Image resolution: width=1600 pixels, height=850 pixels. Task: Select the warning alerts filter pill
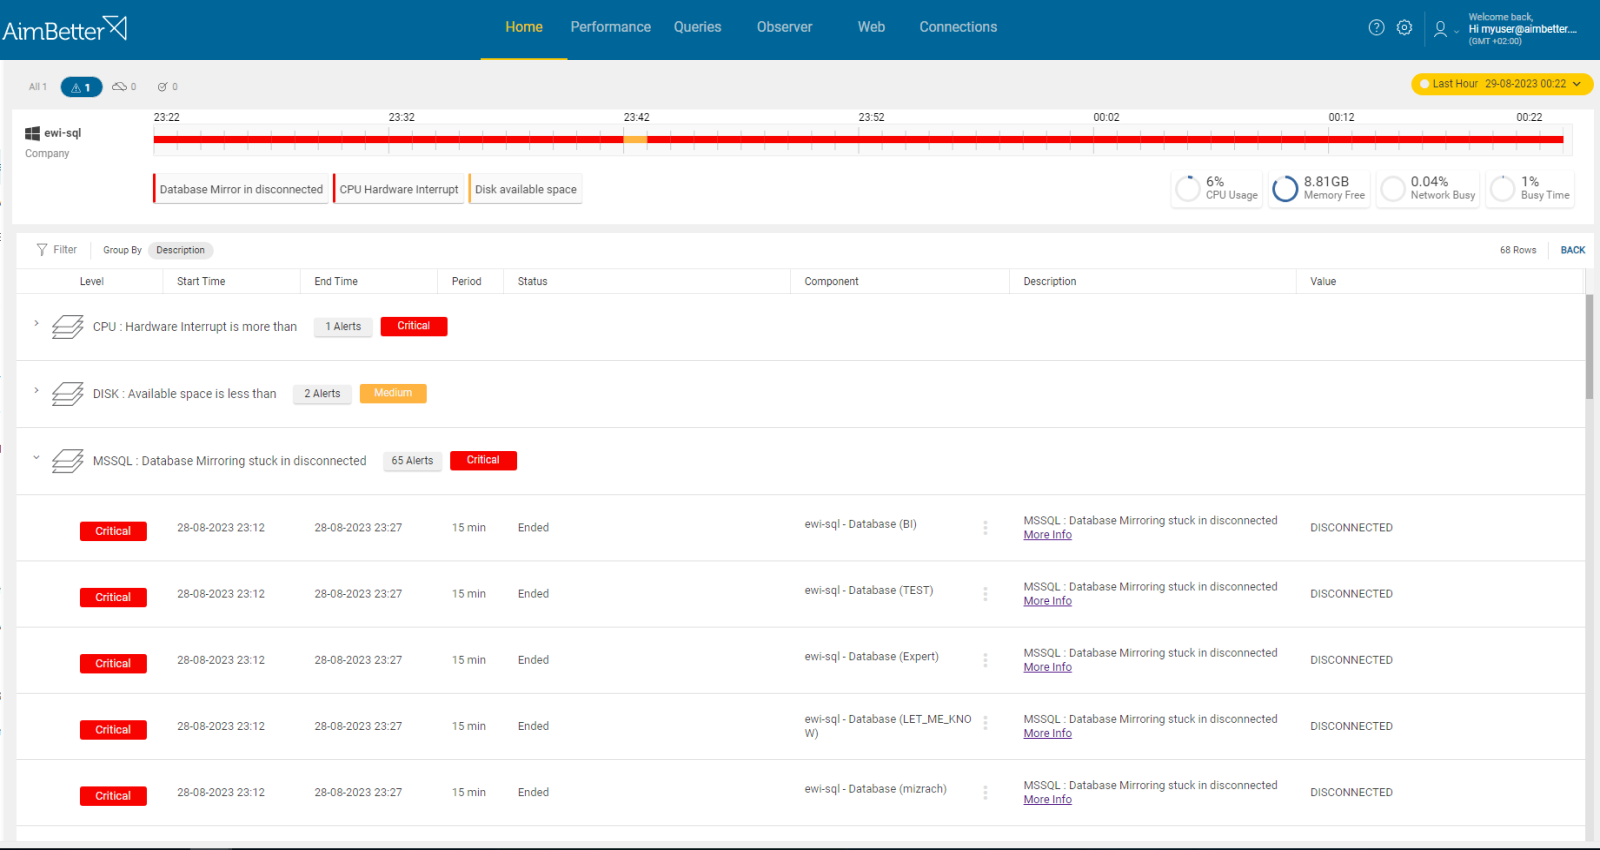coord(81,87)
